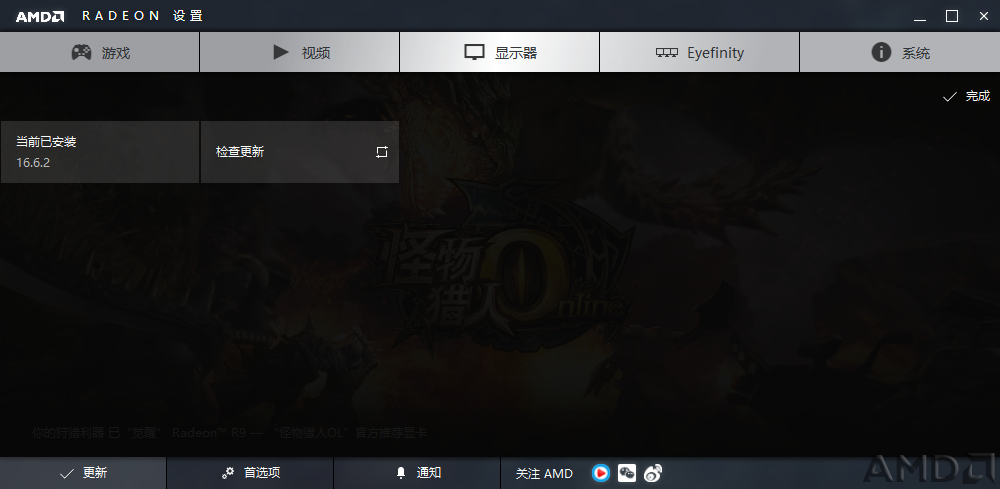
Task: Open 首选项 (Preferences) at the bottom
Action: tap(250, 473)
